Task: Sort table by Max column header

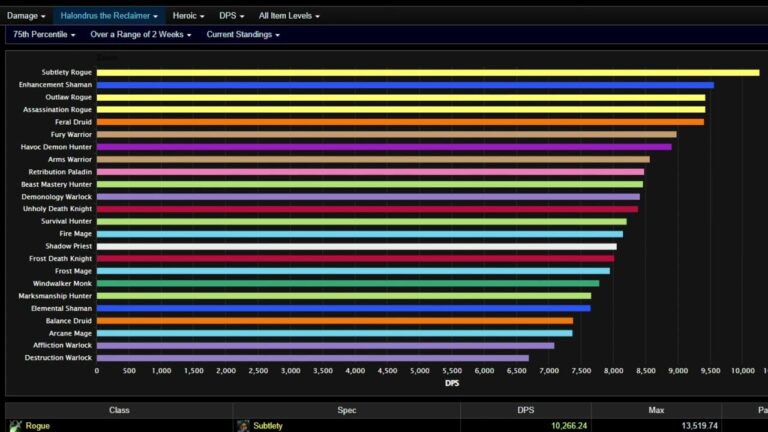Action: coord(656,410)
